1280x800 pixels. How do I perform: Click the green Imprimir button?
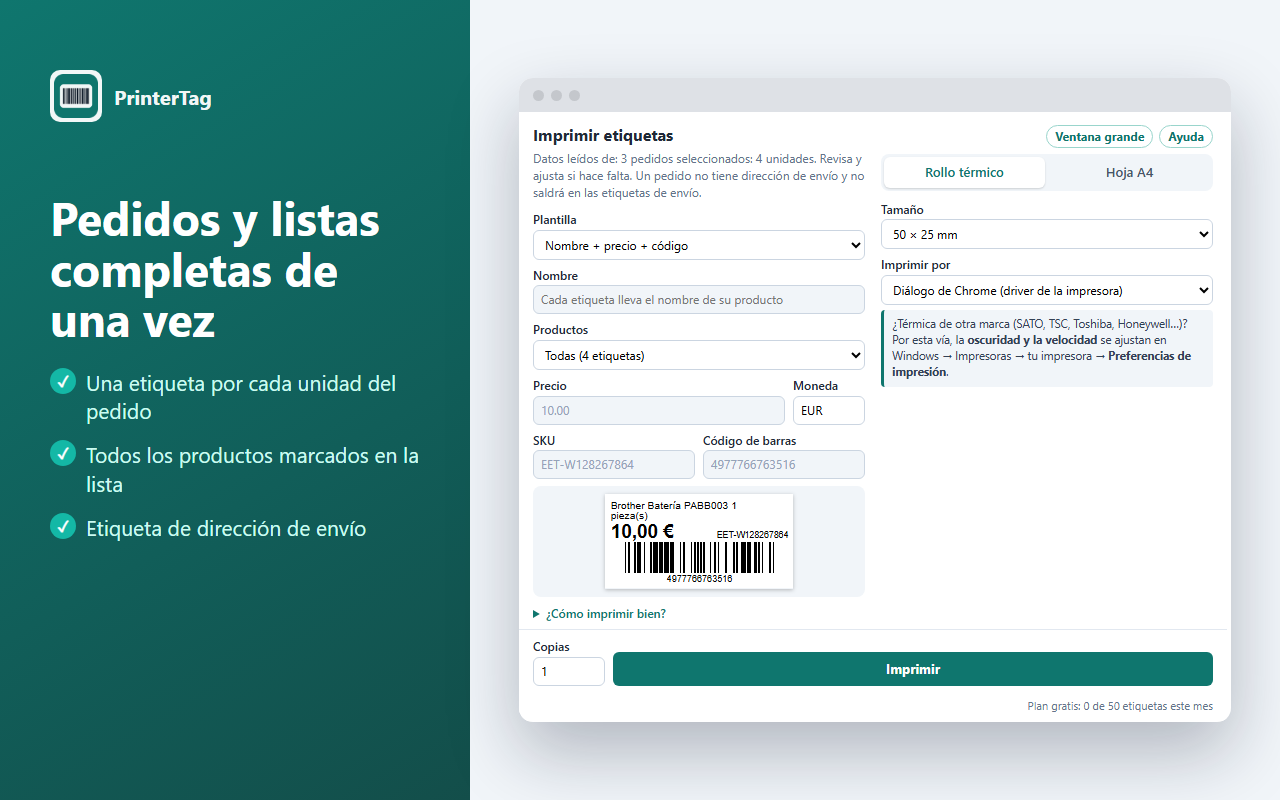tap(913, 669)
